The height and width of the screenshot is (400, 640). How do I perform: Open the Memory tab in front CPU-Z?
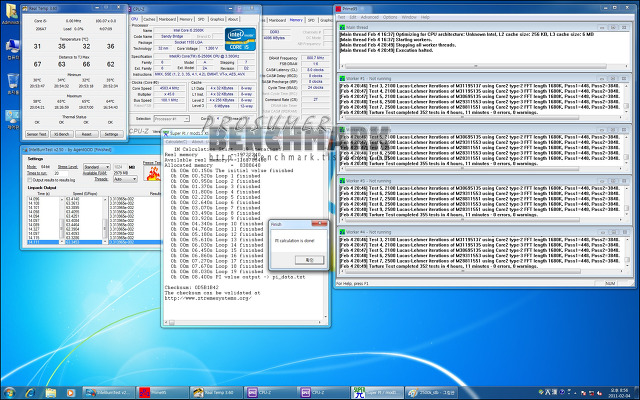point(186,19)
